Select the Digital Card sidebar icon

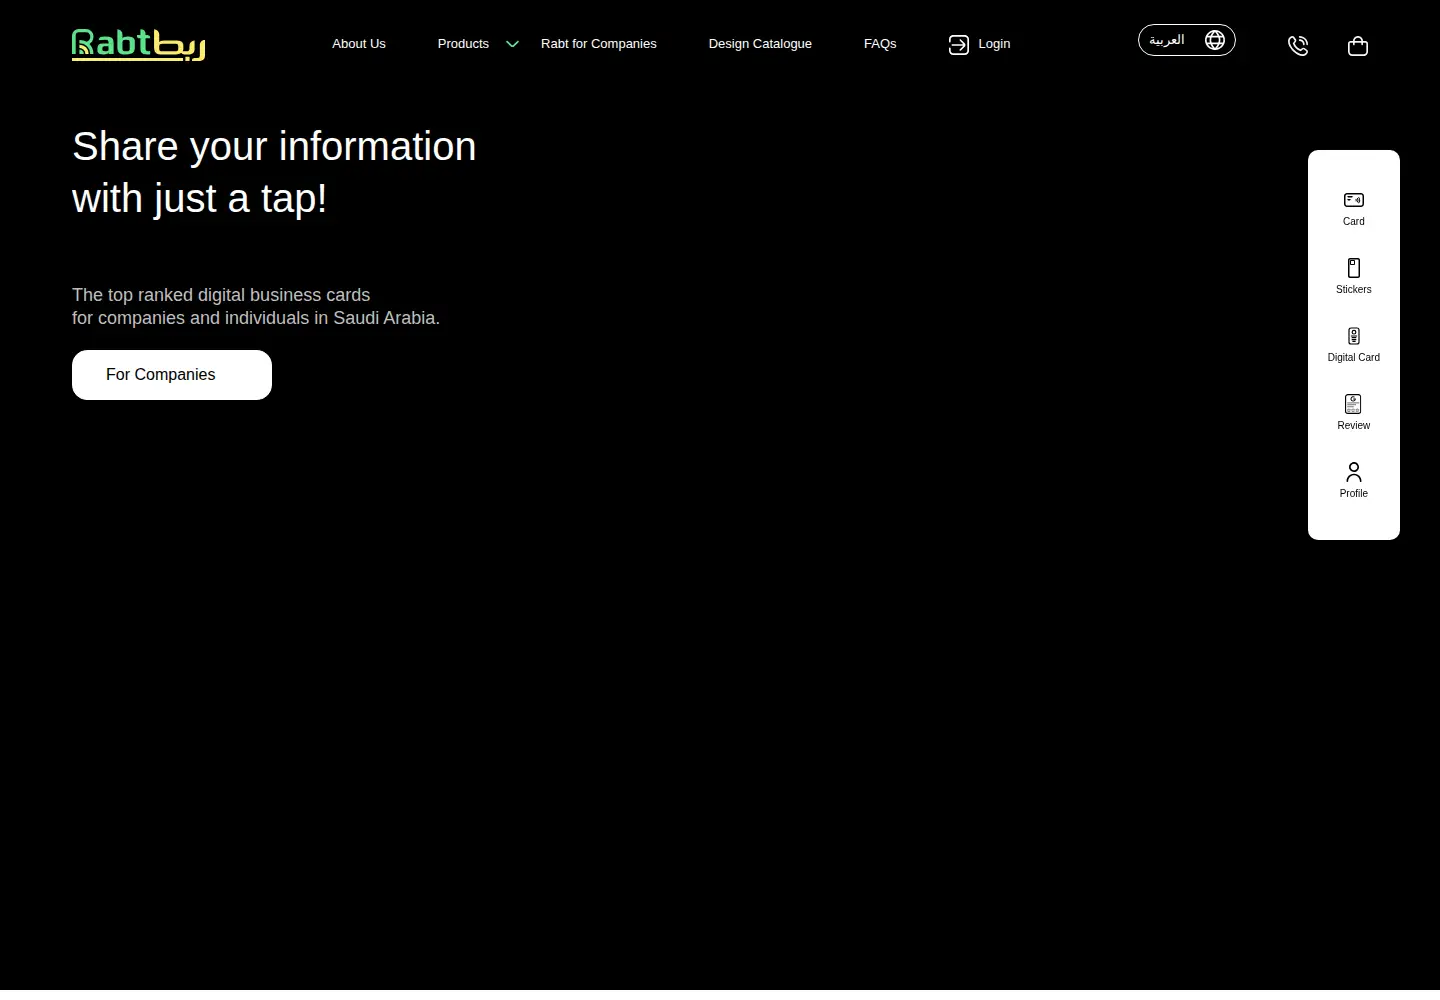(x=1354, y=336)
